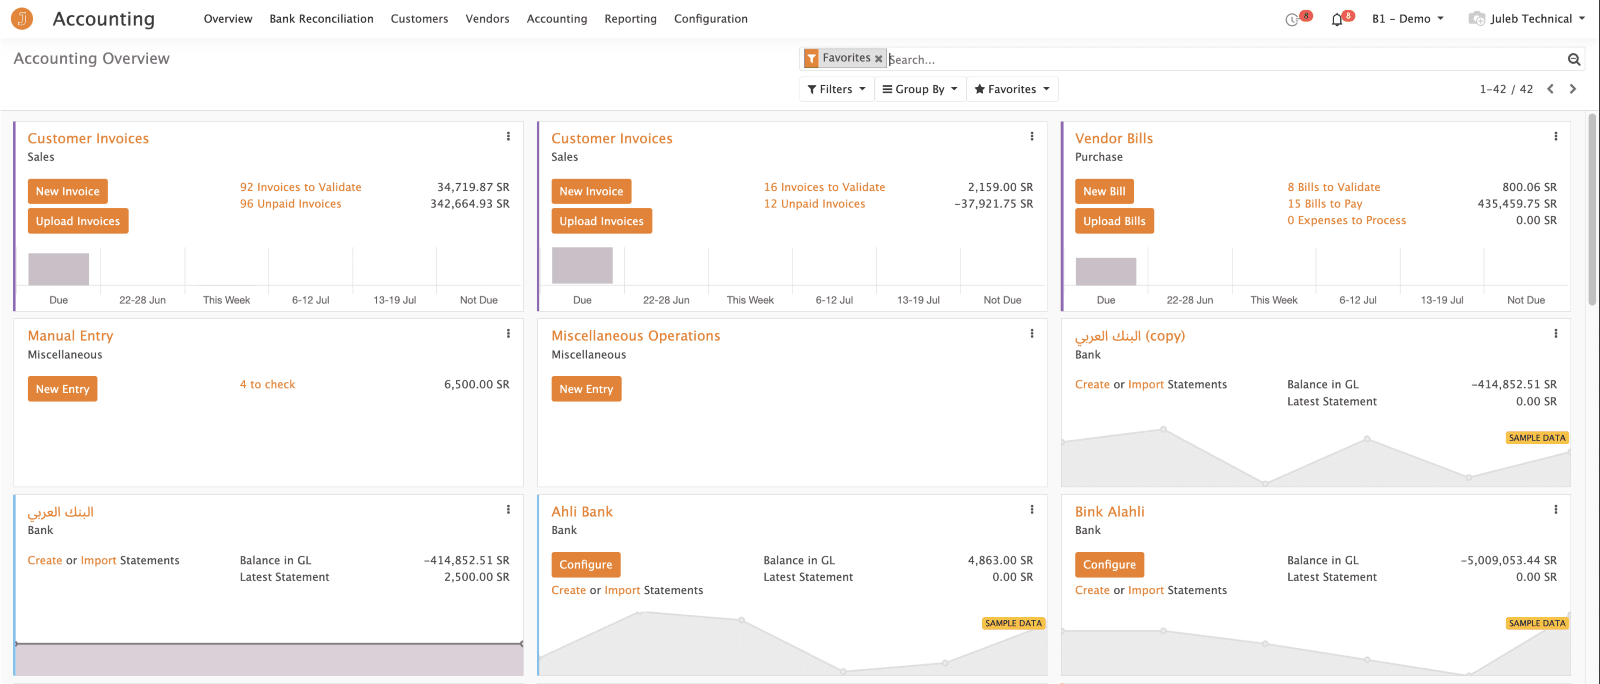This screenshot has height=684, width=1600.
Task: Click Configure on Bink Alahli card
Action: (1110, 565)
